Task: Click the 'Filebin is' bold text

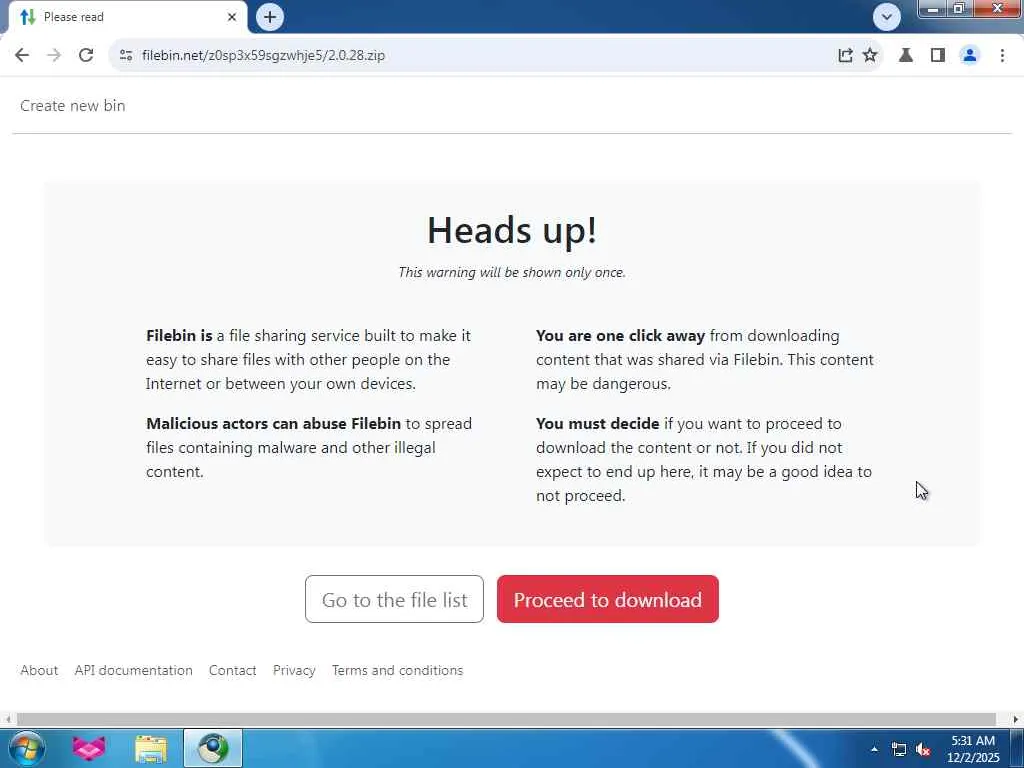Action: pos(179,336)
